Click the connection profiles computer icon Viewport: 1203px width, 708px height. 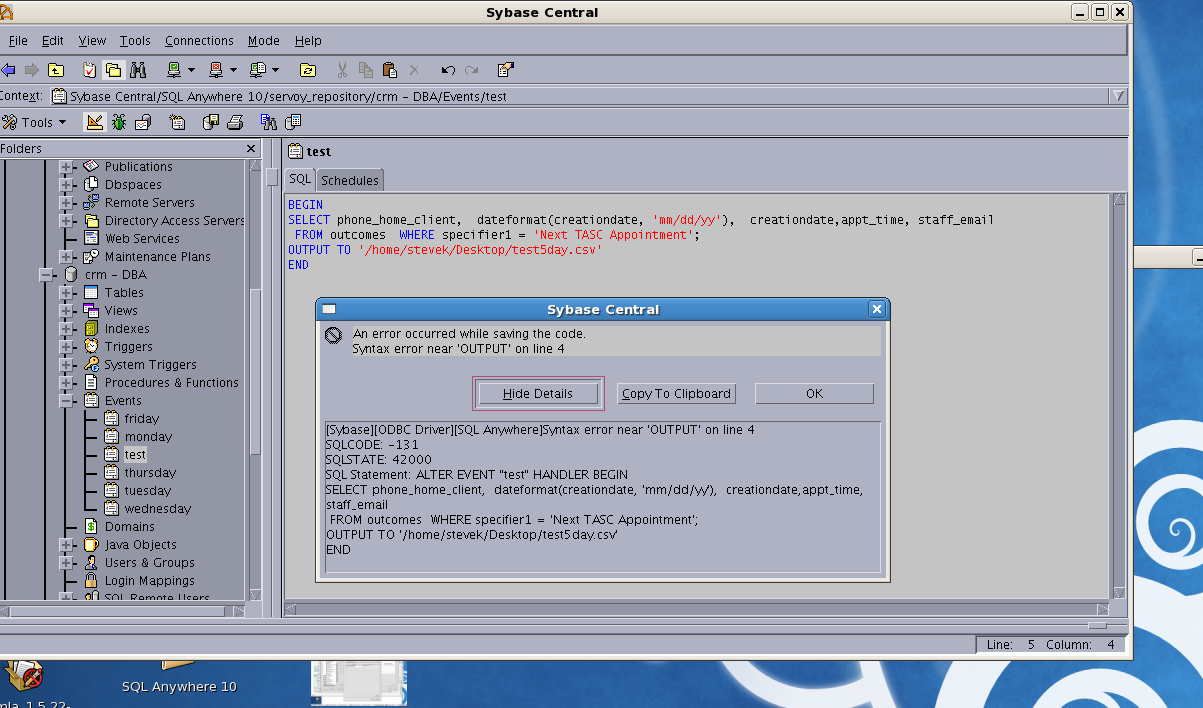258,70
